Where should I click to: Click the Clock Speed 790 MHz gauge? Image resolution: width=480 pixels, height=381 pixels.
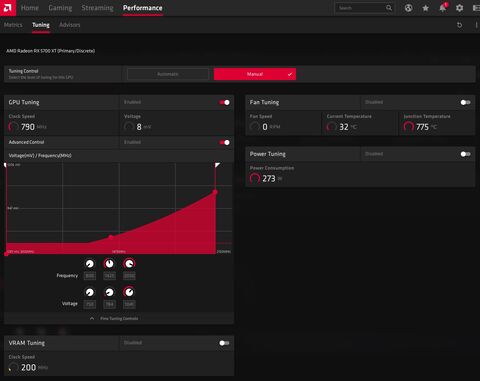13,127
